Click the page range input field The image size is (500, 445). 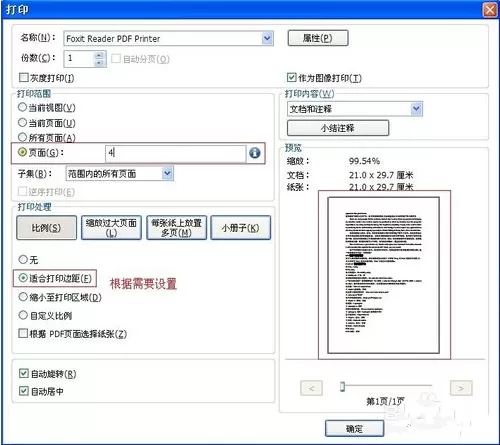(176, 153)
